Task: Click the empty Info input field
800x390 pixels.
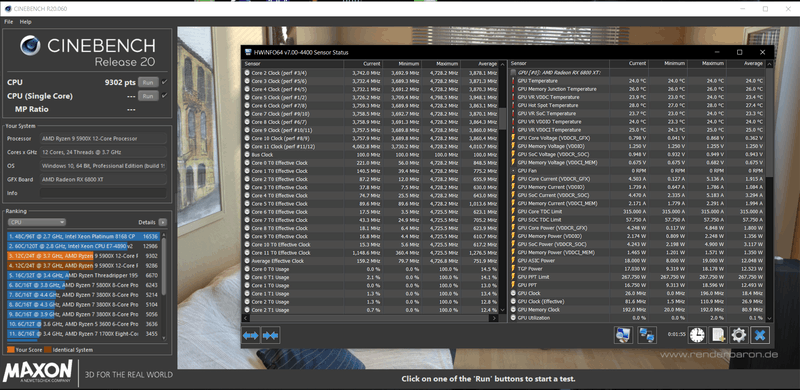Action: coord(103,193)
